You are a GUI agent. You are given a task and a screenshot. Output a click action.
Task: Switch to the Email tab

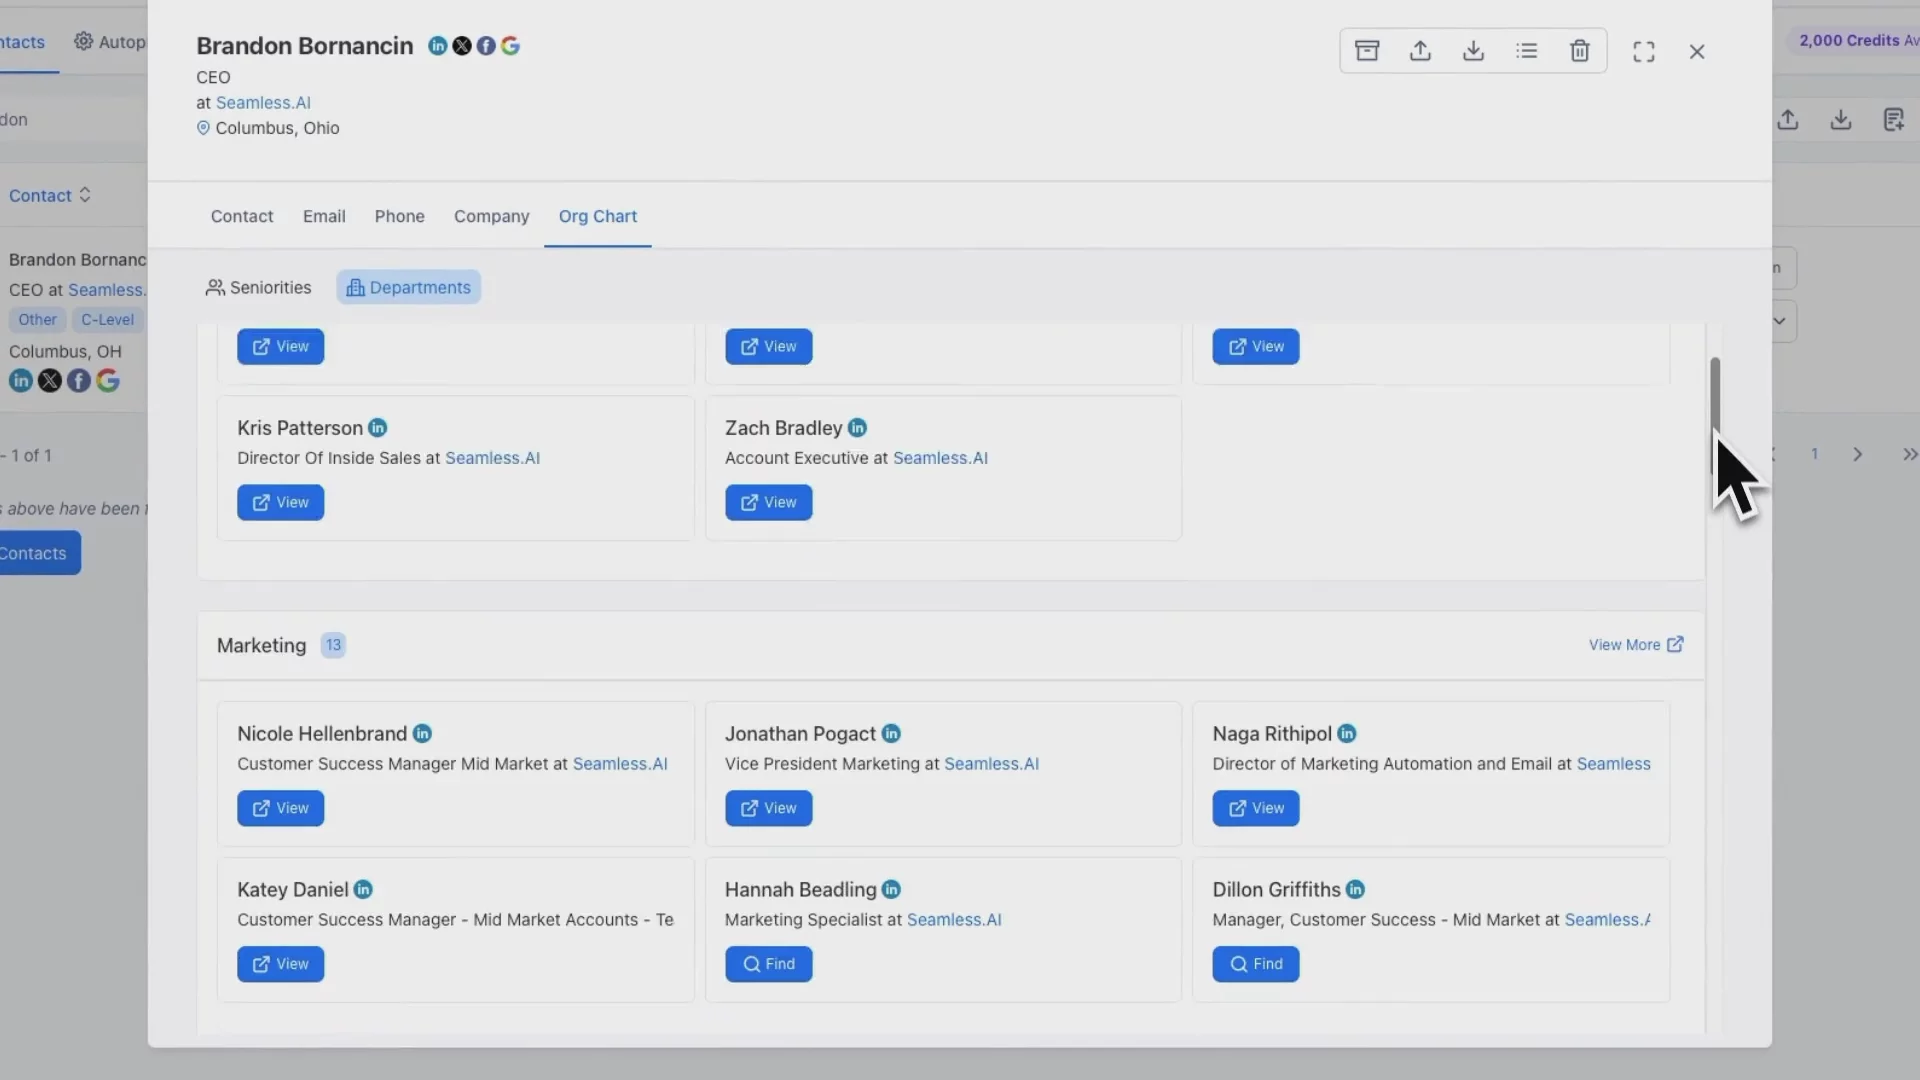(x=324, y=216)
